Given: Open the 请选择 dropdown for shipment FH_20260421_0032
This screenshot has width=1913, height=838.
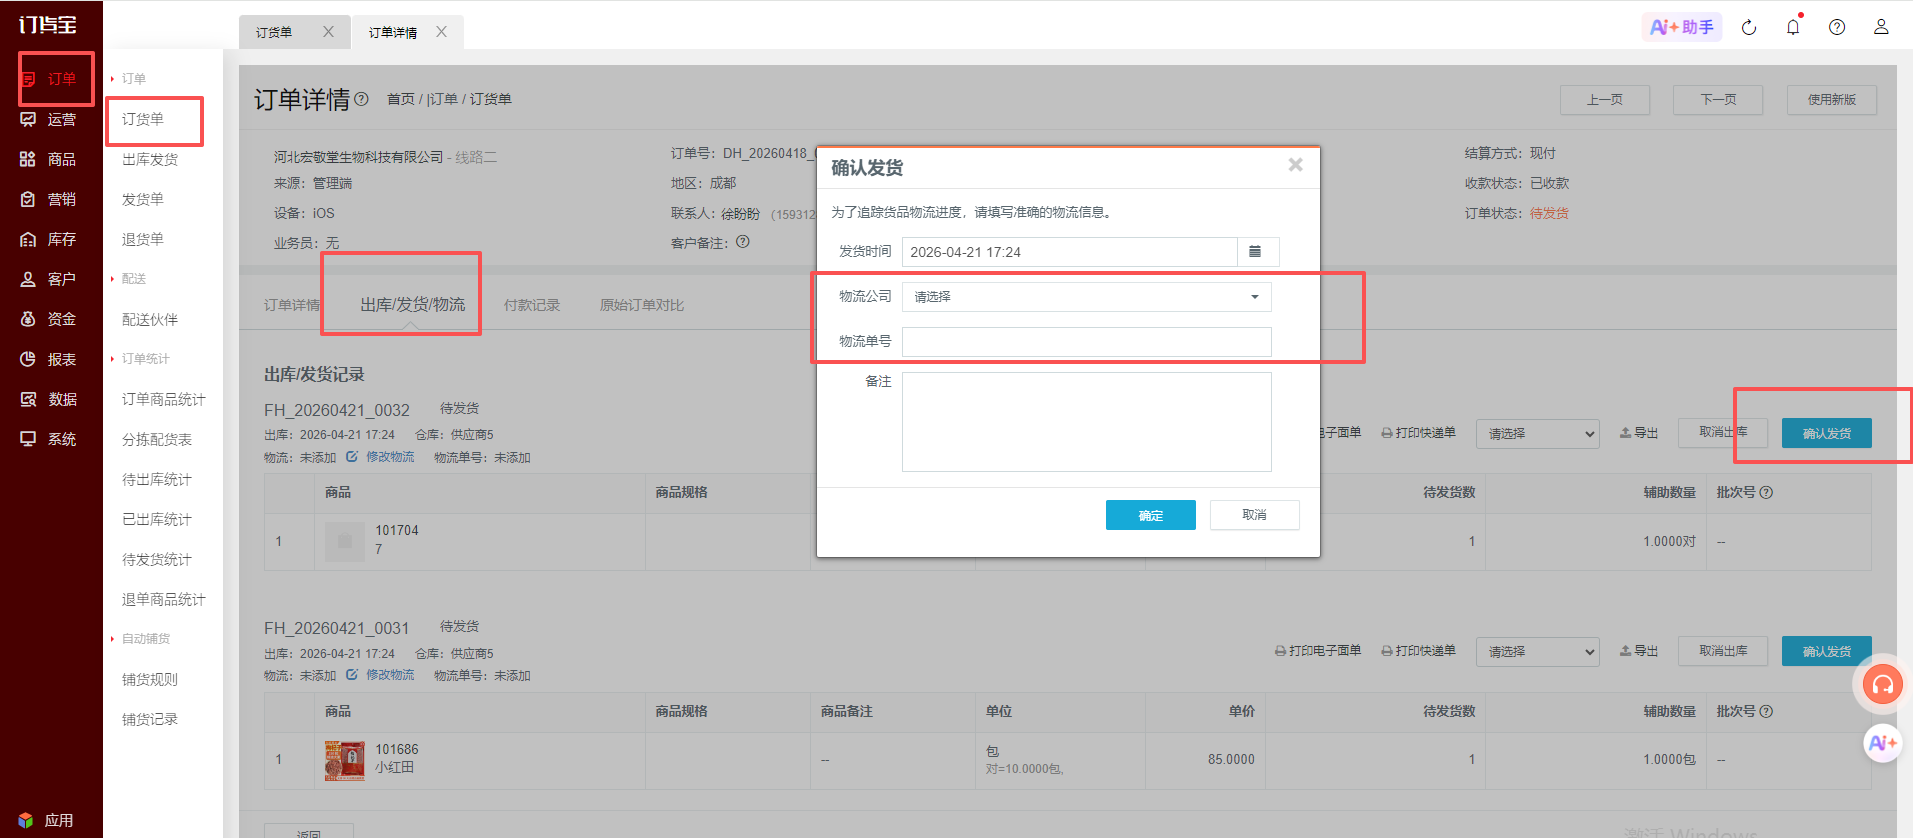Looking at the screenshot, I should tap(1537, 434).
